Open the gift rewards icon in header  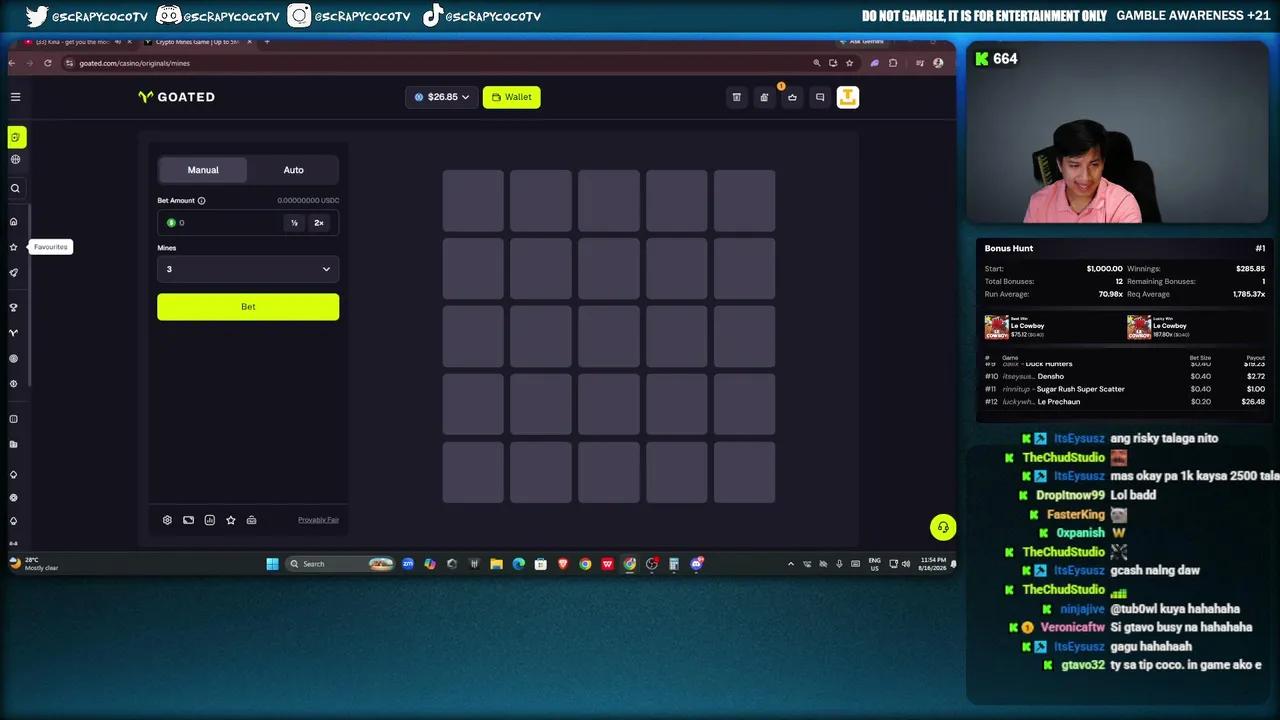764,97
